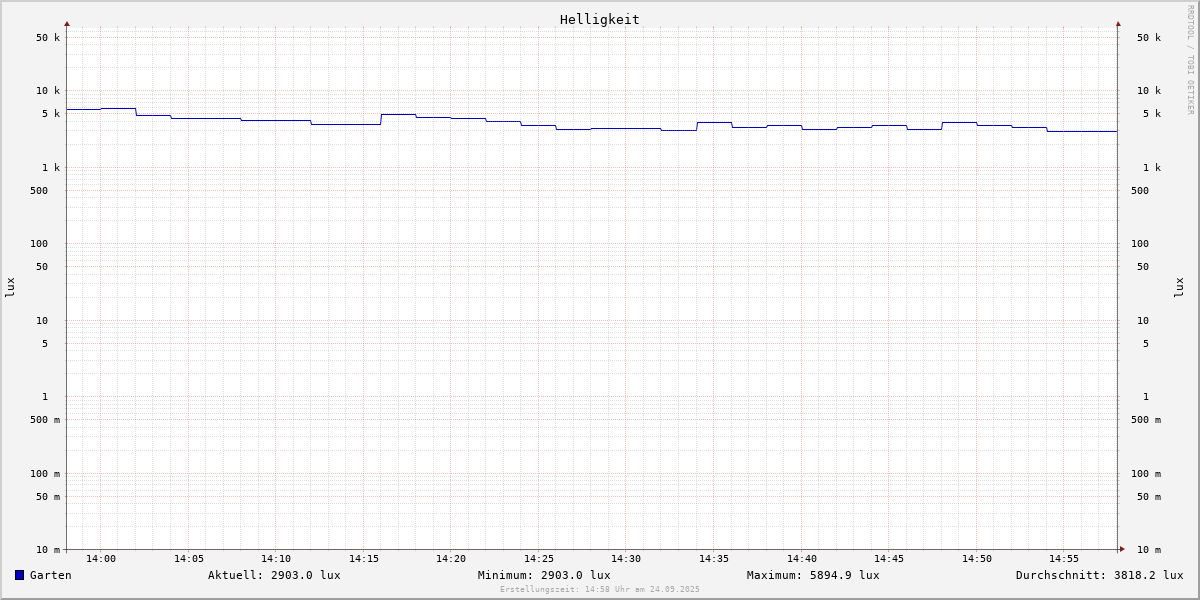This screenshot has width=1200, height=600.
Task: Click the 14:30 time axis label
Action: pos(626,559)
